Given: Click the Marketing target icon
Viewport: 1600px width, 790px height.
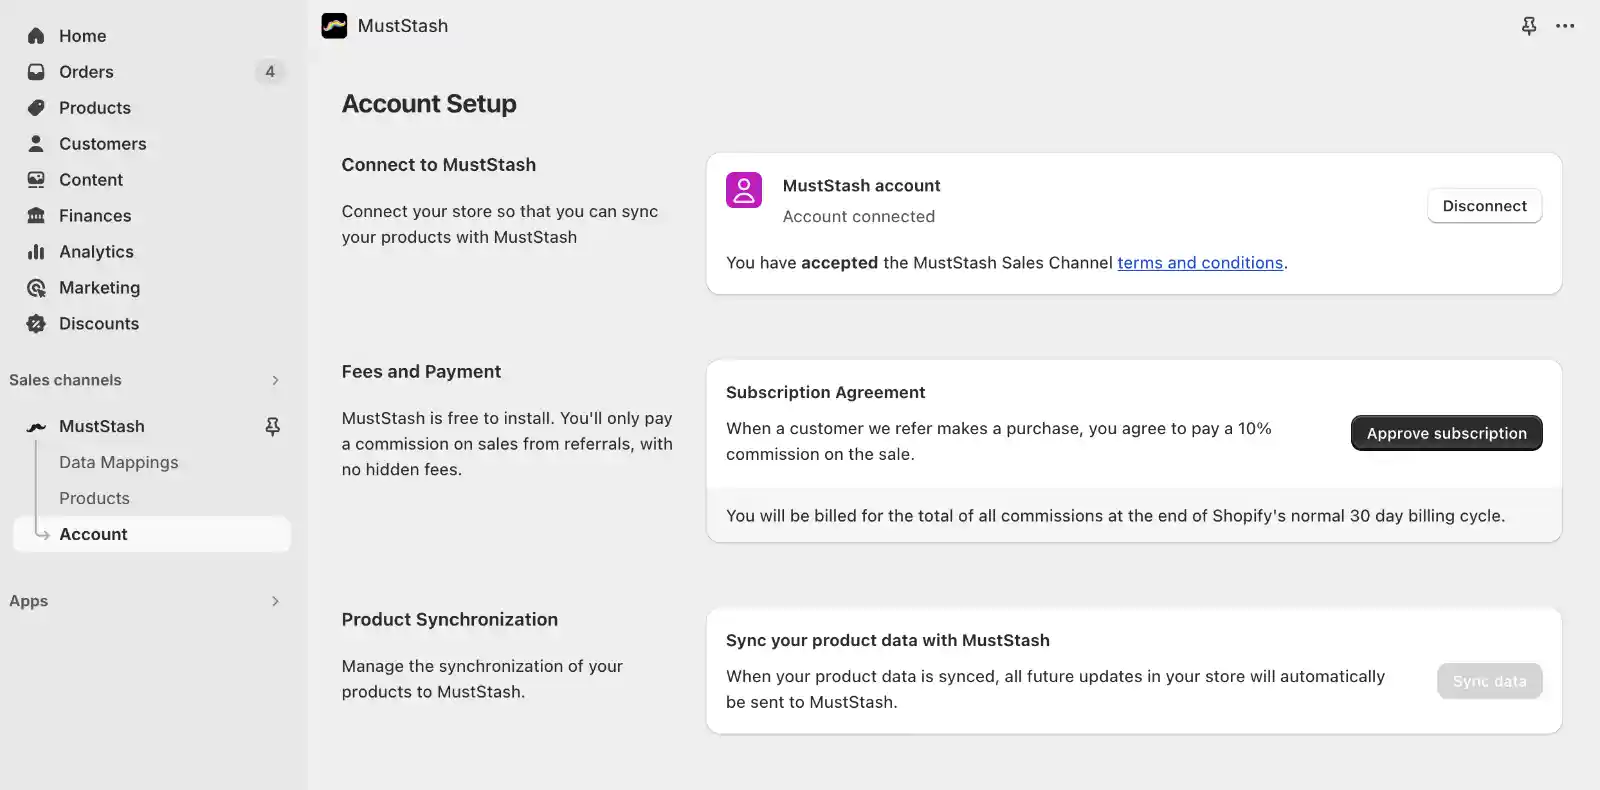Looking at the screenshot, I should (36, 288).
